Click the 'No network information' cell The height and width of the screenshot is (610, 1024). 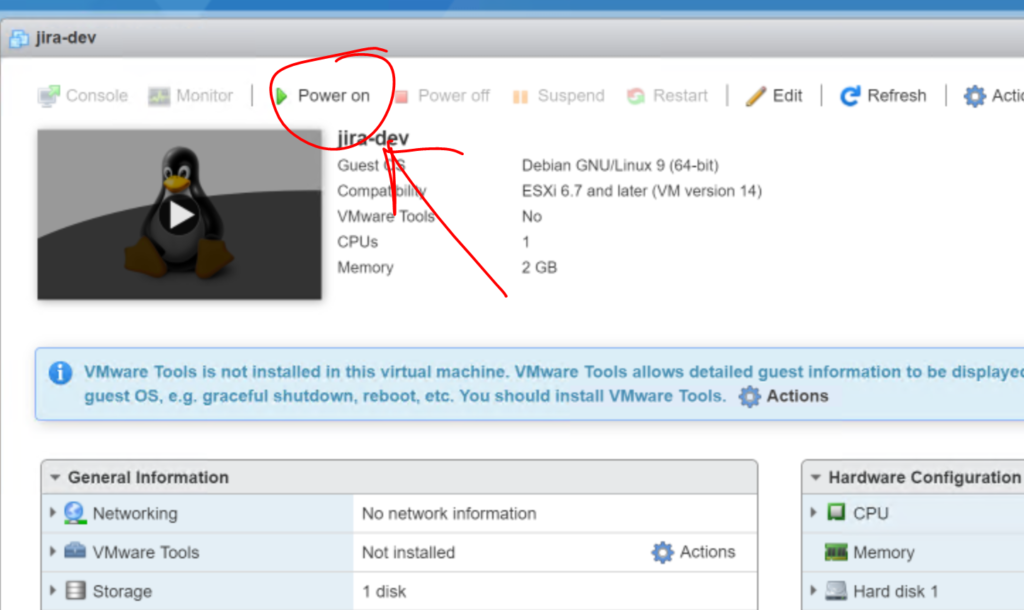449,513
